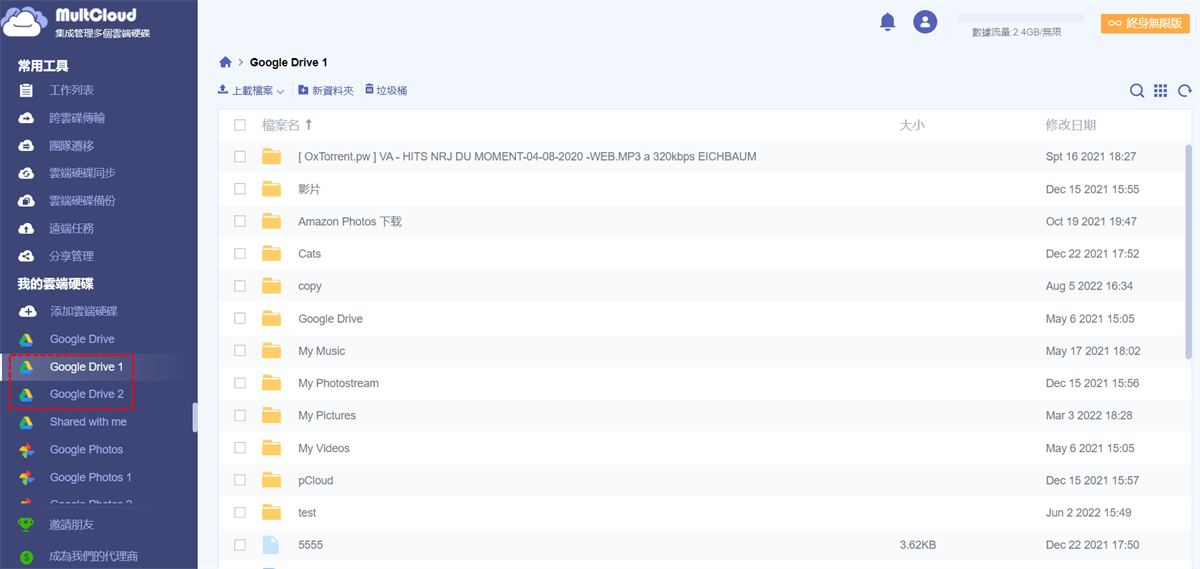Viewport: 1200px width, 569px height.
Task: Click the 5555 file icon
Action: coord(271,544)
